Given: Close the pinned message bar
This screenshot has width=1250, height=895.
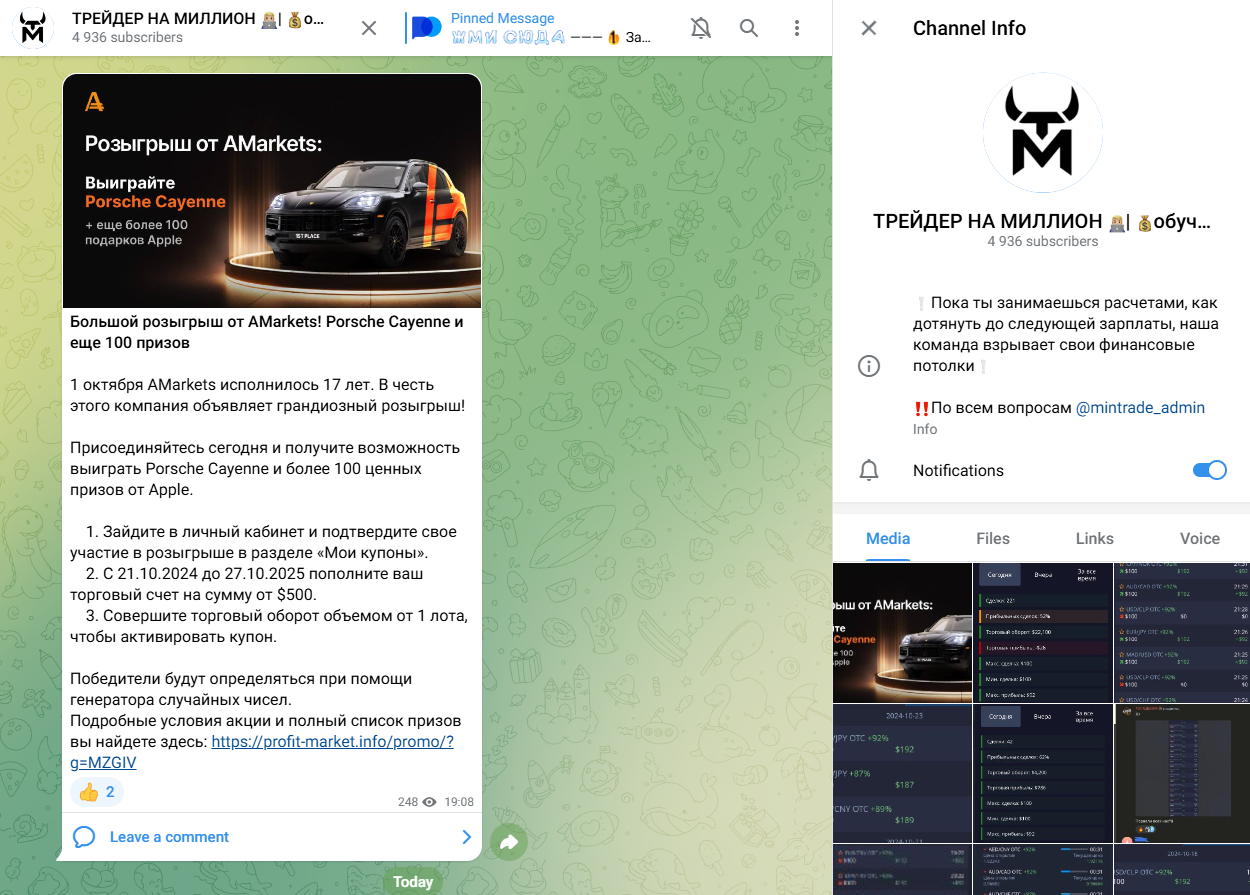Looking at the screenshot, I should (369, 28).
